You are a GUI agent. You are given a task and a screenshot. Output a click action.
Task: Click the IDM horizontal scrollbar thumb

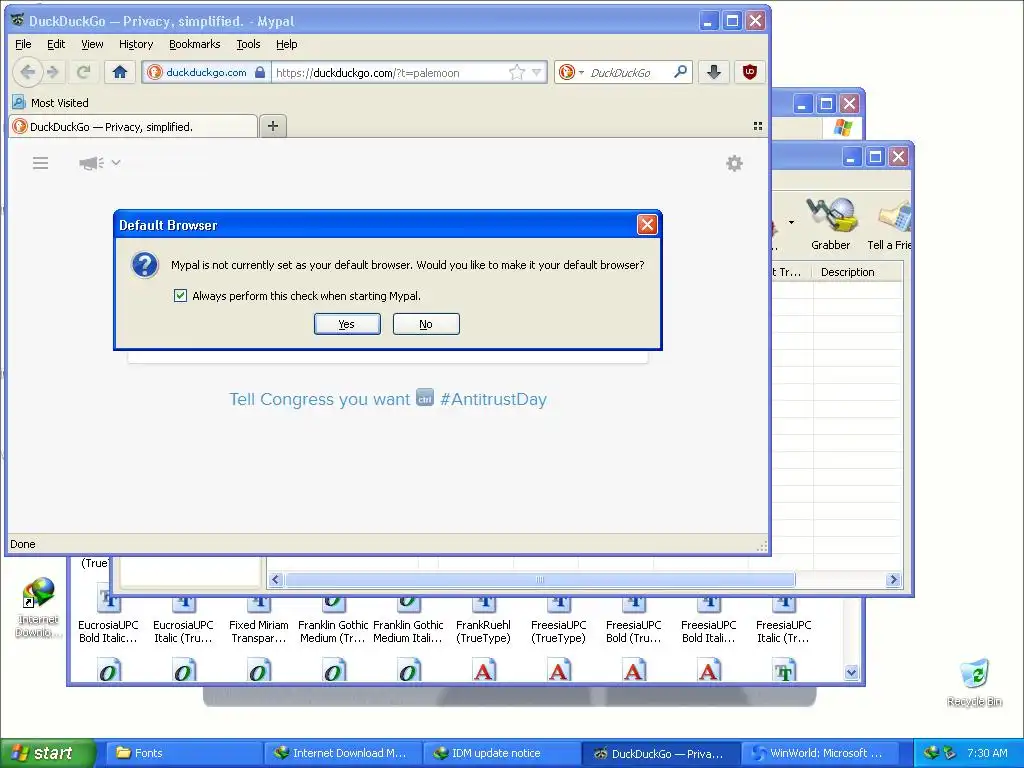coord(540,579)
